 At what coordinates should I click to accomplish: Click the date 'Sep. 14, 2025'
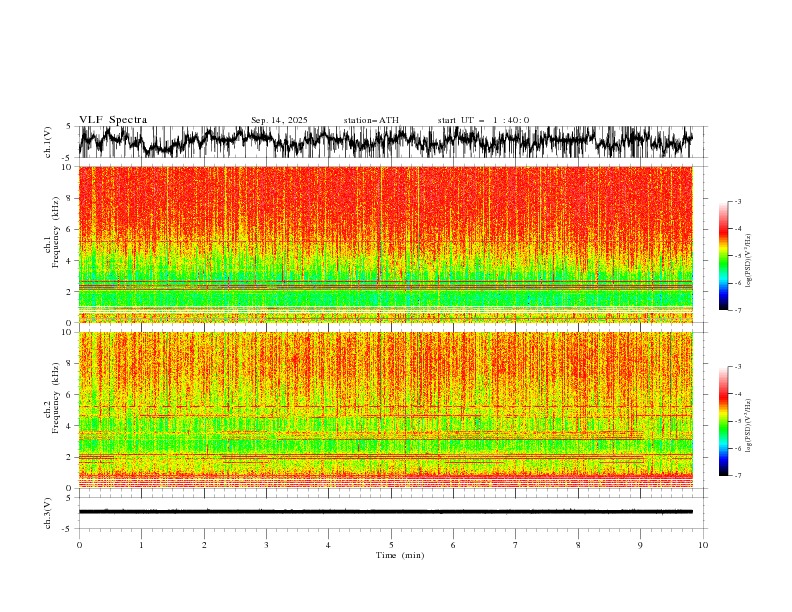tap(279, 120)
